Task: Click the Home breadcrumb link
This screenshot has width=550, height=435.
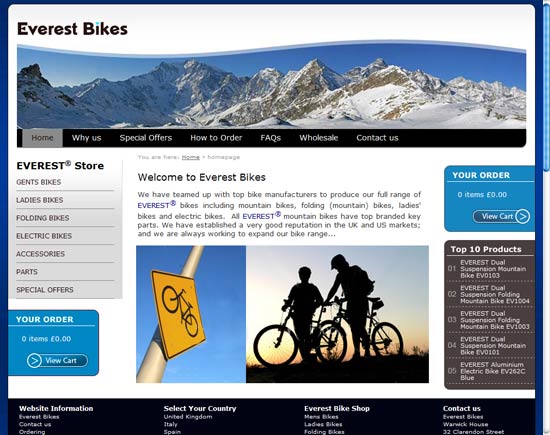Action: coord(190,157)
